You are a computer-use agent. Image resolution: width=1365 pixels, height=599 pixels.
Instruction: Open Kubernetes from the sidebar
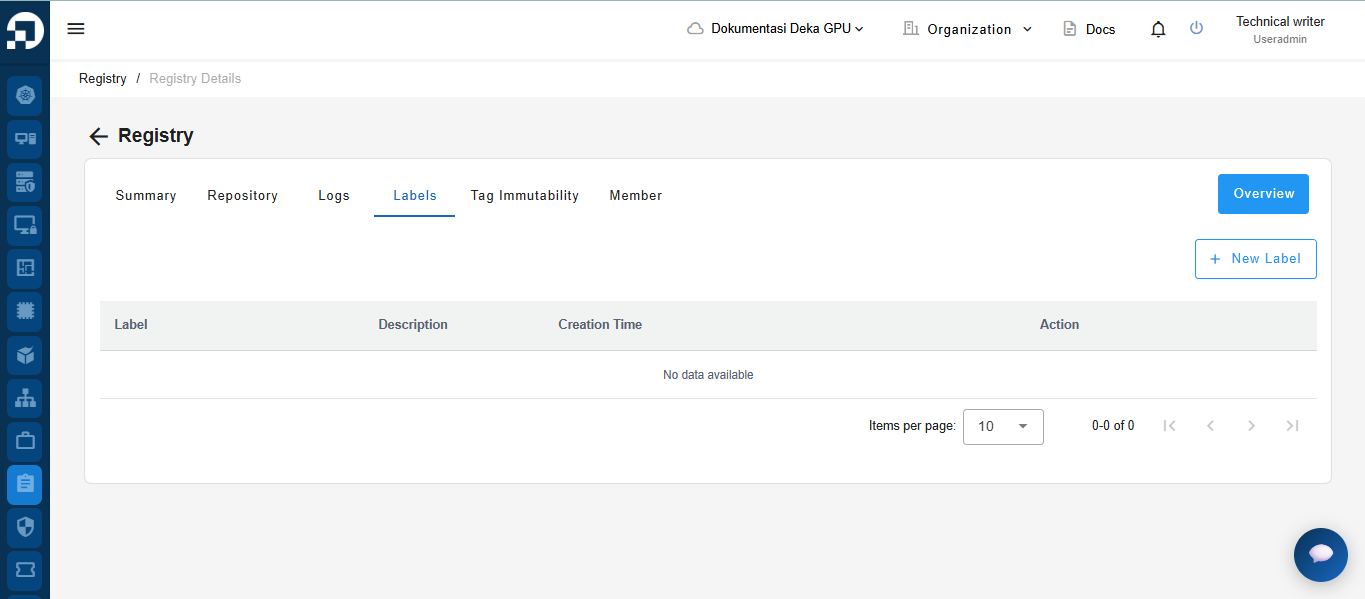[x=25, y=96]
